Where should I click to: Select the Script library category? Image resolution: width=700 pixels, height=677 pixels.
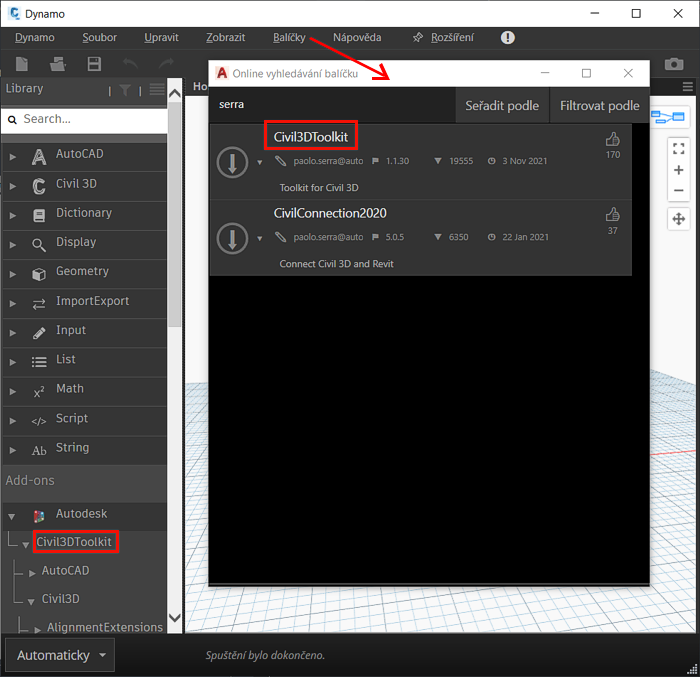pyautogui.click(x=85, y=421)
